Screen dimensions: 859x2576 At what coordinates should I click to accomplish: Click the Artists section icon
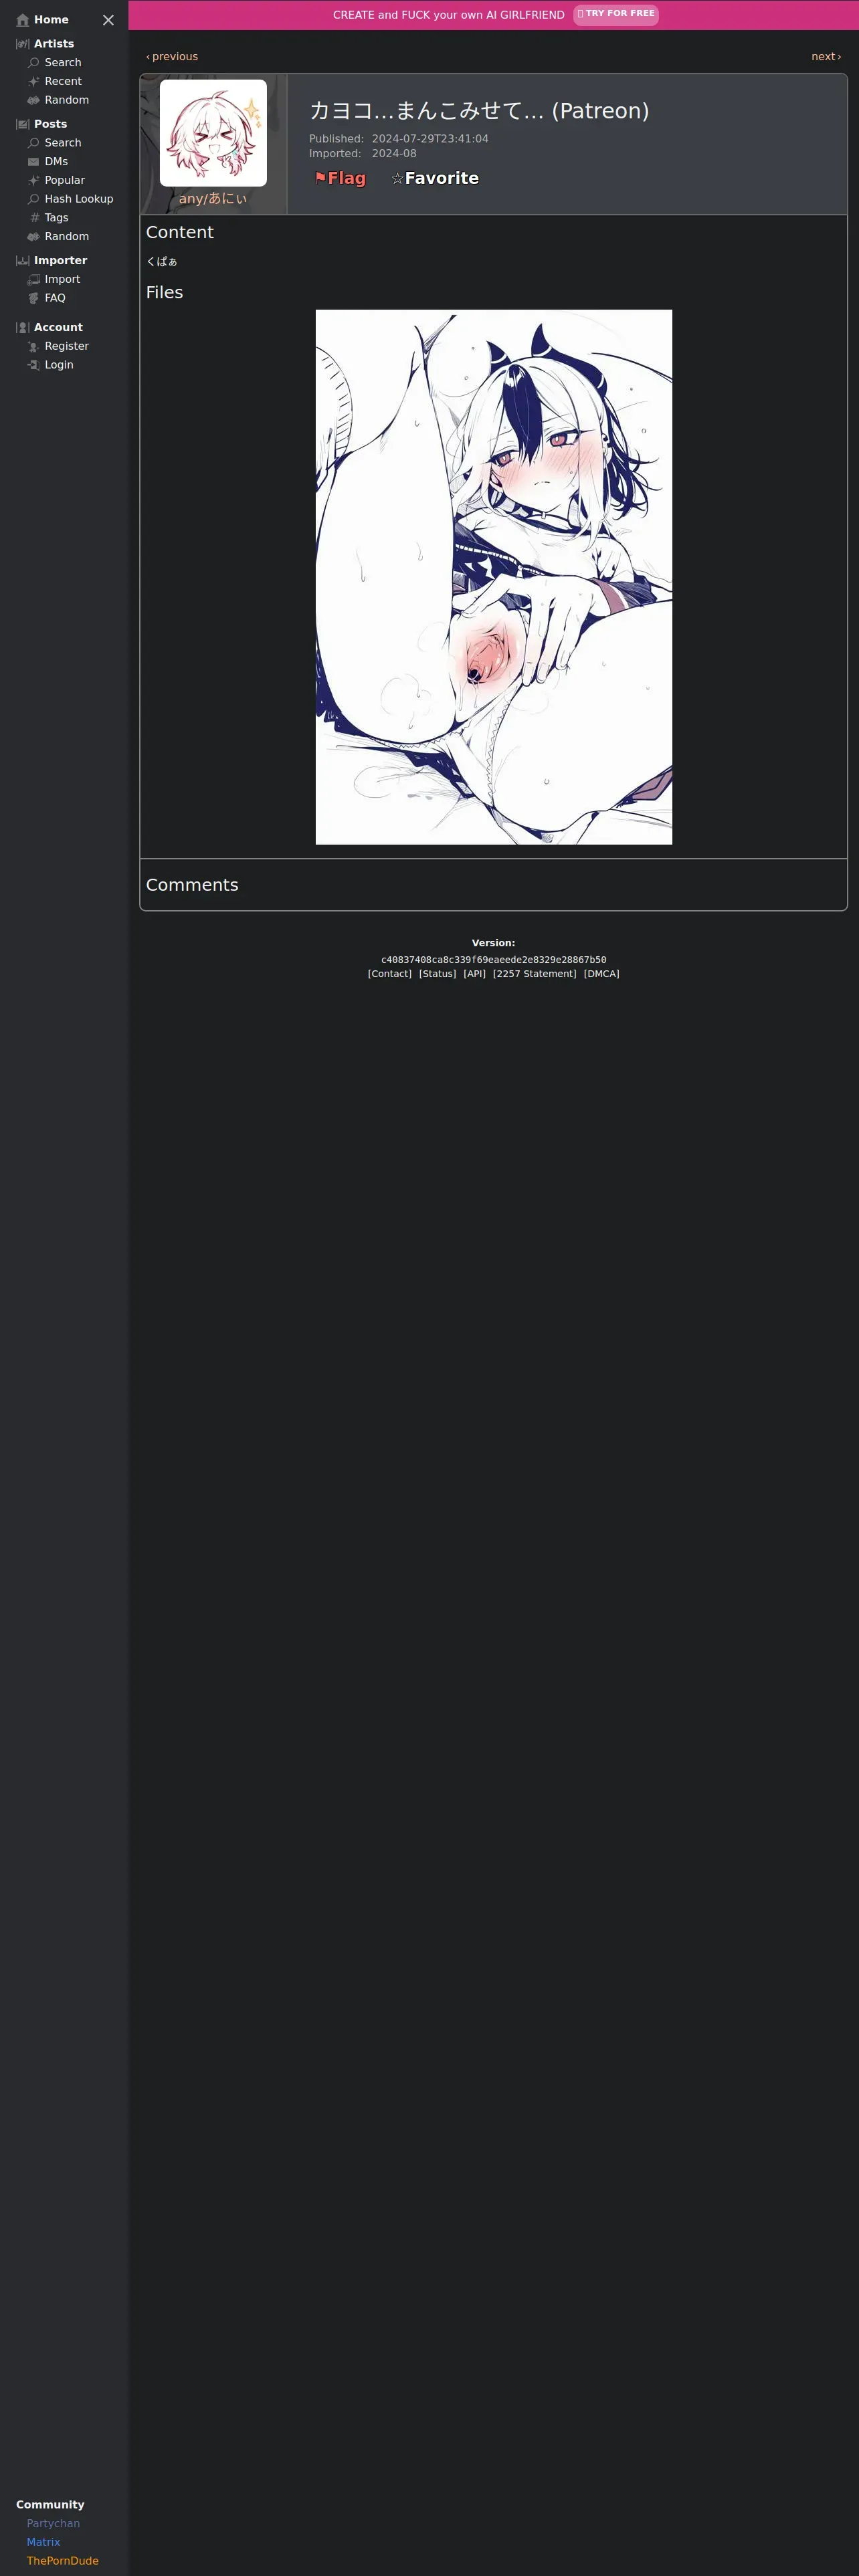tap(23, 44)
